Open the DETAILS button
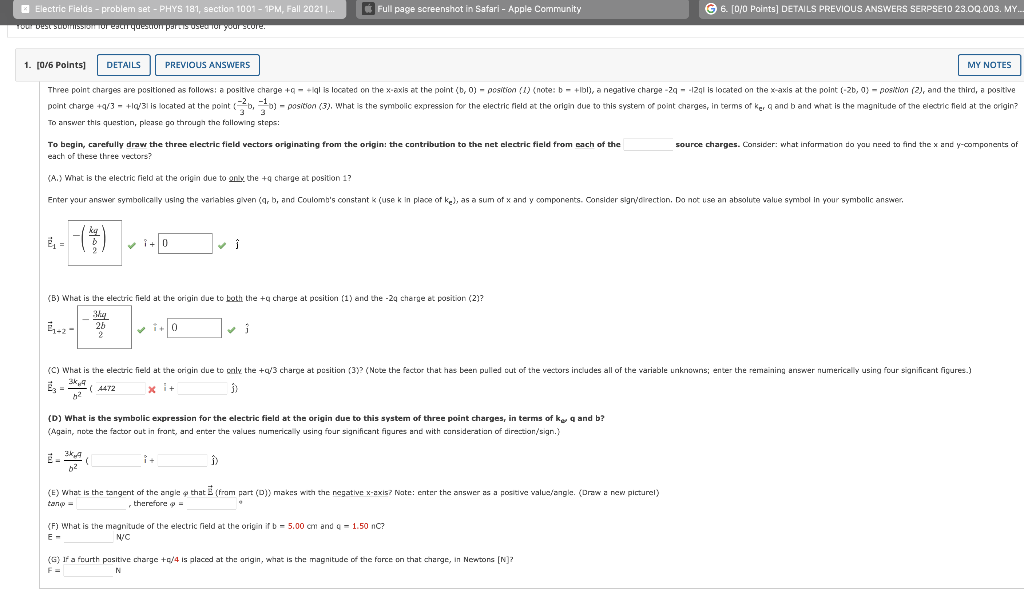1024x616 pixels. [123, 65]
